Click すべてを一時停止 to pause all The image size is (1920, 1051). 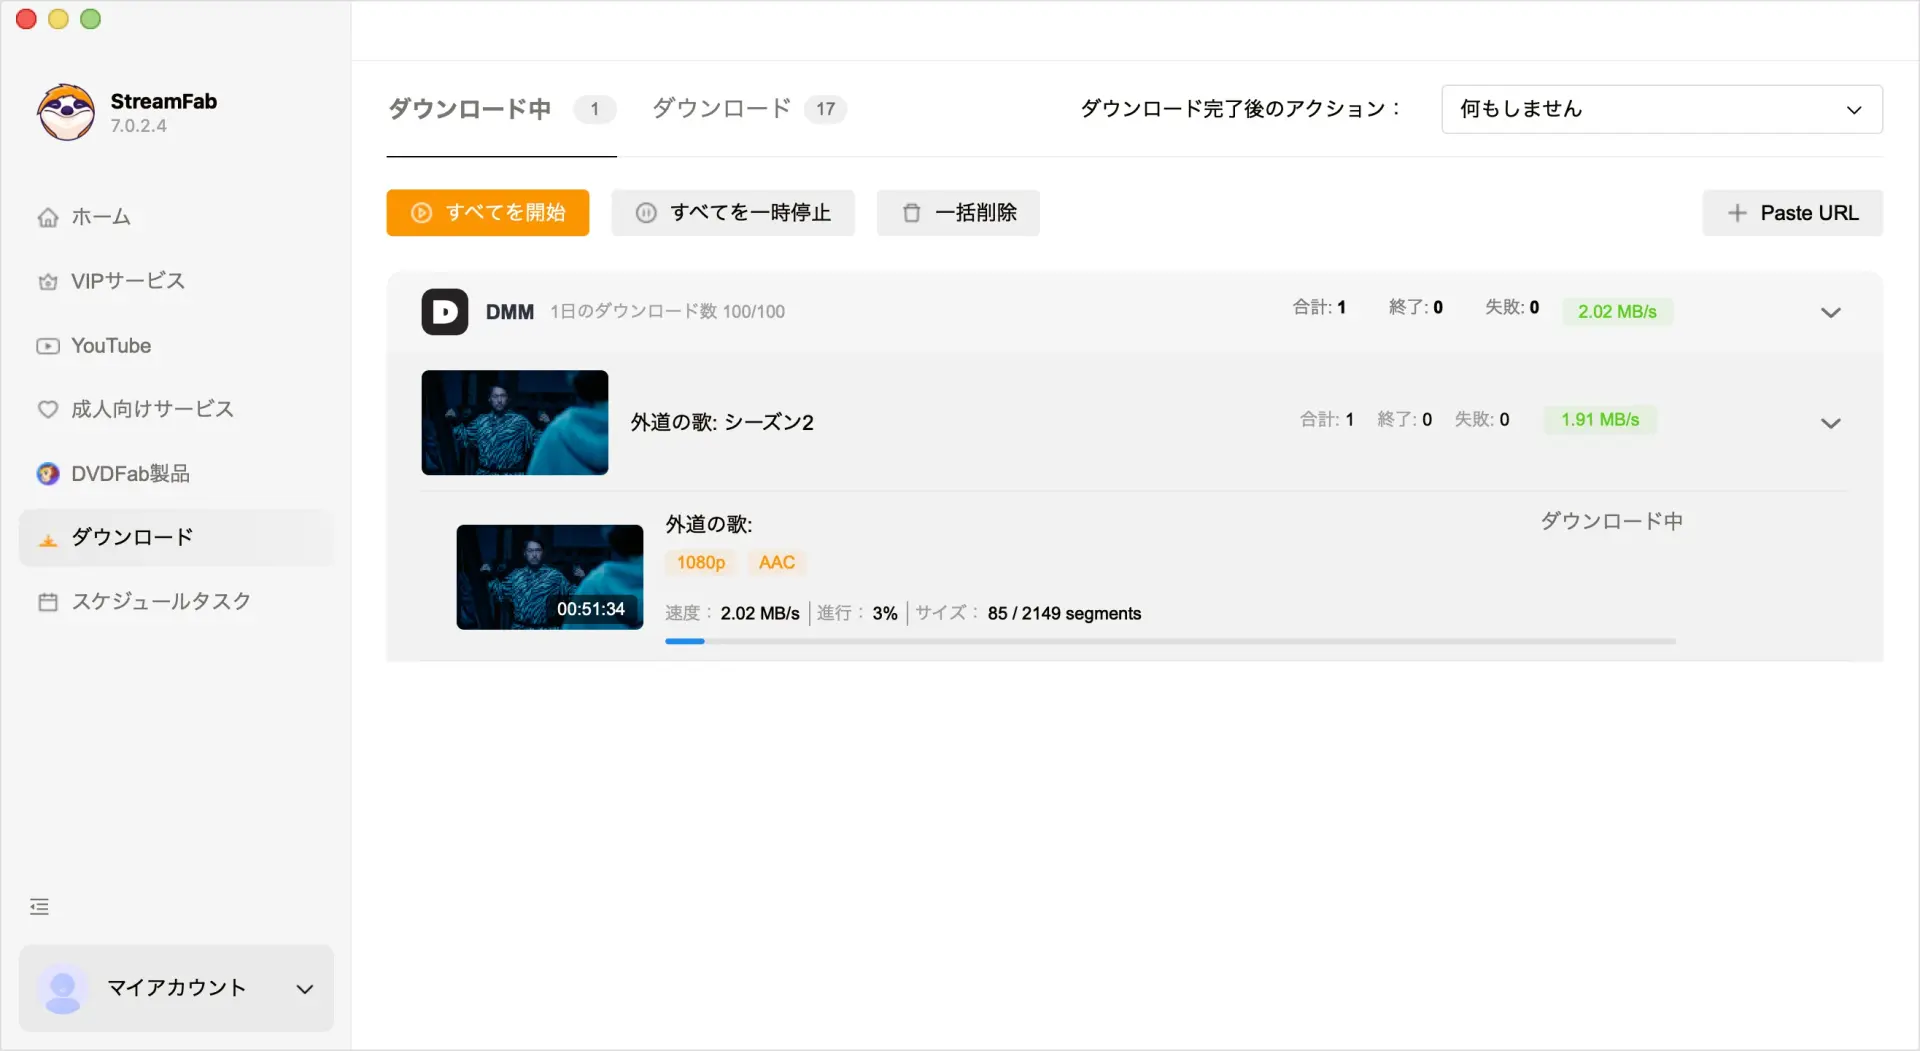coord(733,213)
